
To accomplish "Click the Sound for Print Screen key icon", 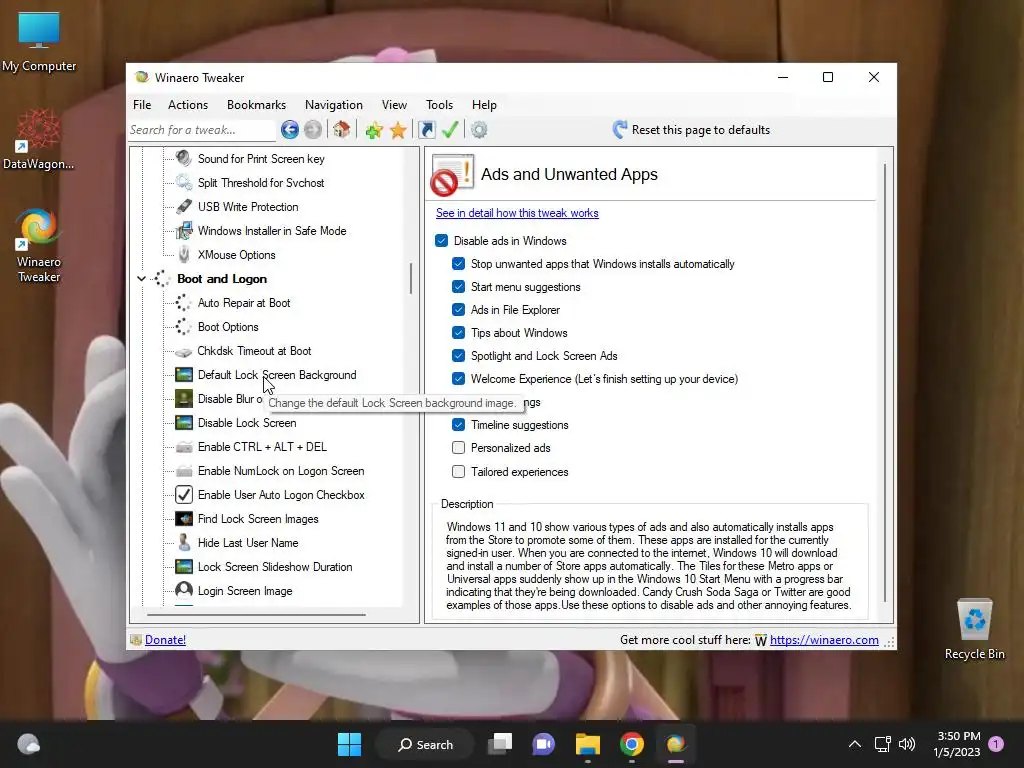I will (184, 158).
